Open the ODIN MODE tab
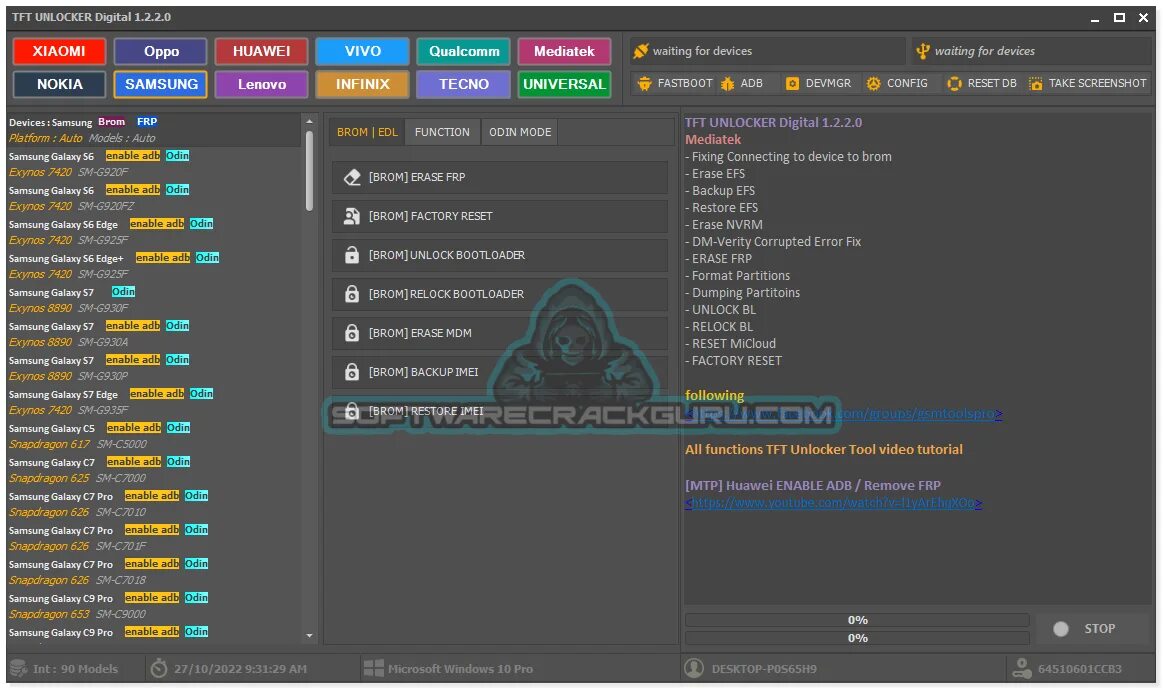 520,132
